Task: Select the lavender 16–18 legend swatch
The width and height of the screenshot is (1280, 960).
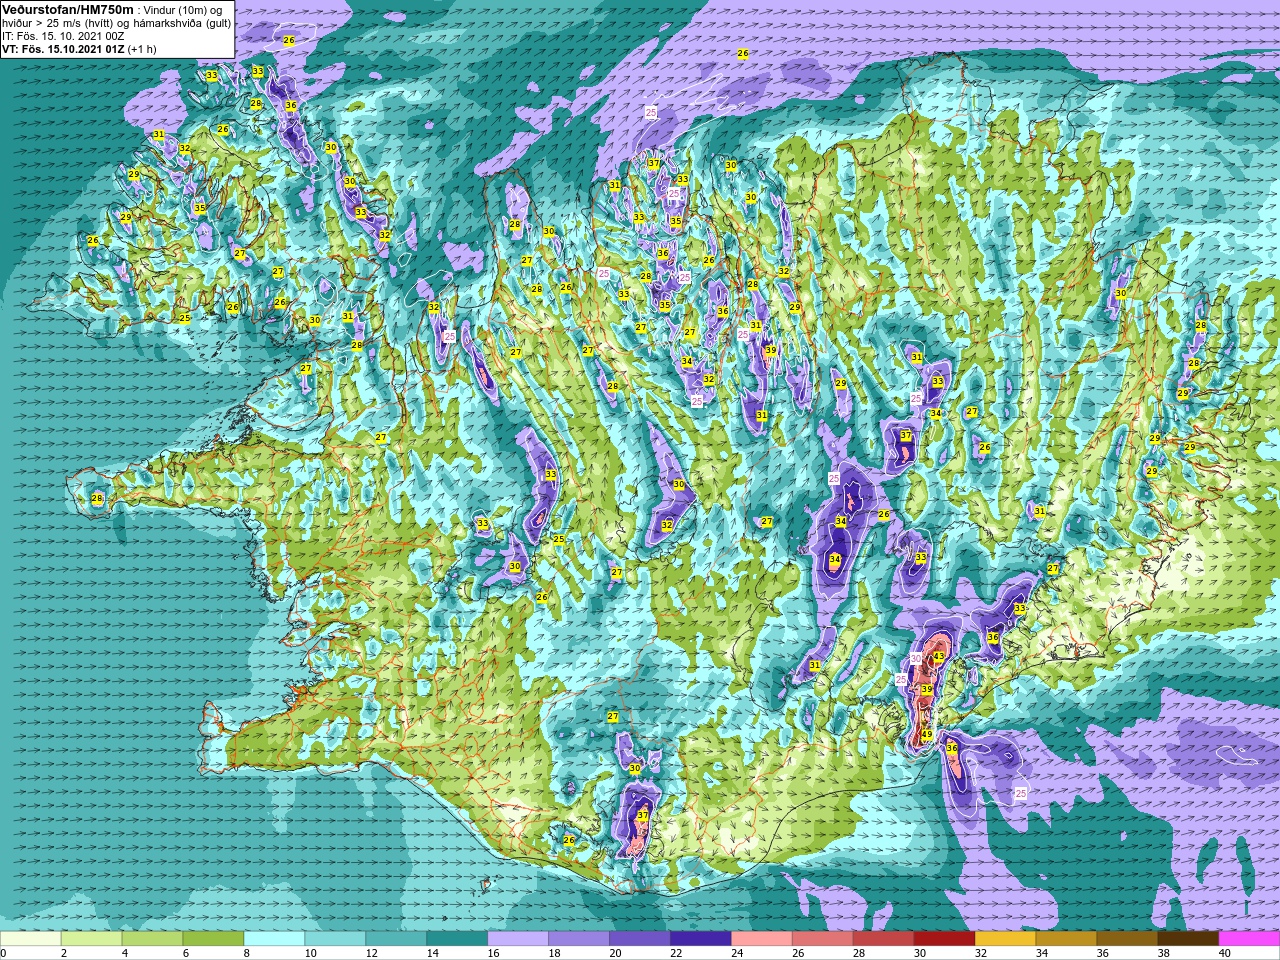Action: (518, 939)
